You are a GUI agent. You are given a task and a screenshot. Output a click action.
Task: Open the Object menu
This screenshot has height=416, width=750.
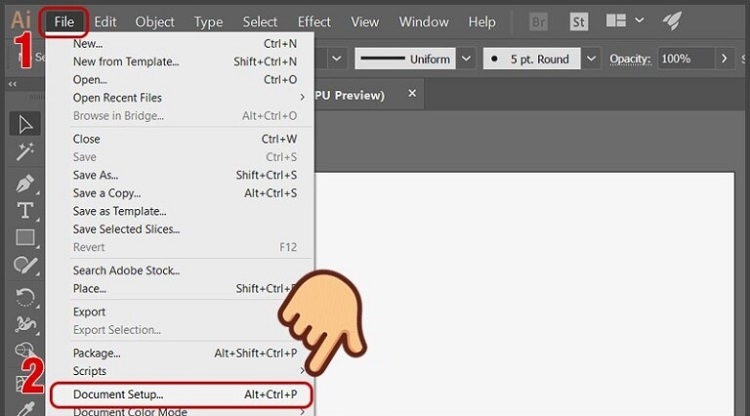tap(154, 22)
